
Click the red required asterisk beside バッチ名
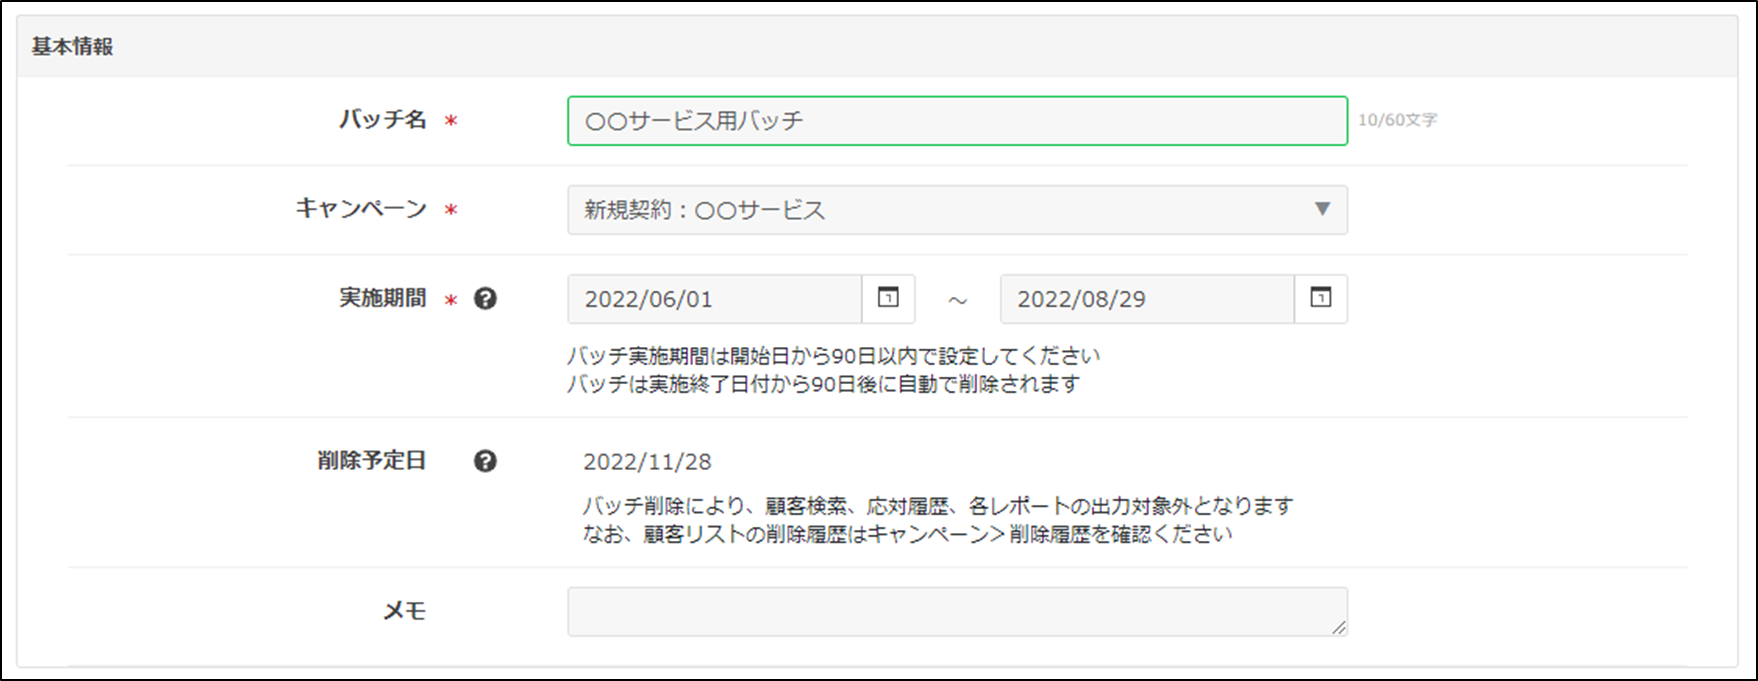point(451,121)
